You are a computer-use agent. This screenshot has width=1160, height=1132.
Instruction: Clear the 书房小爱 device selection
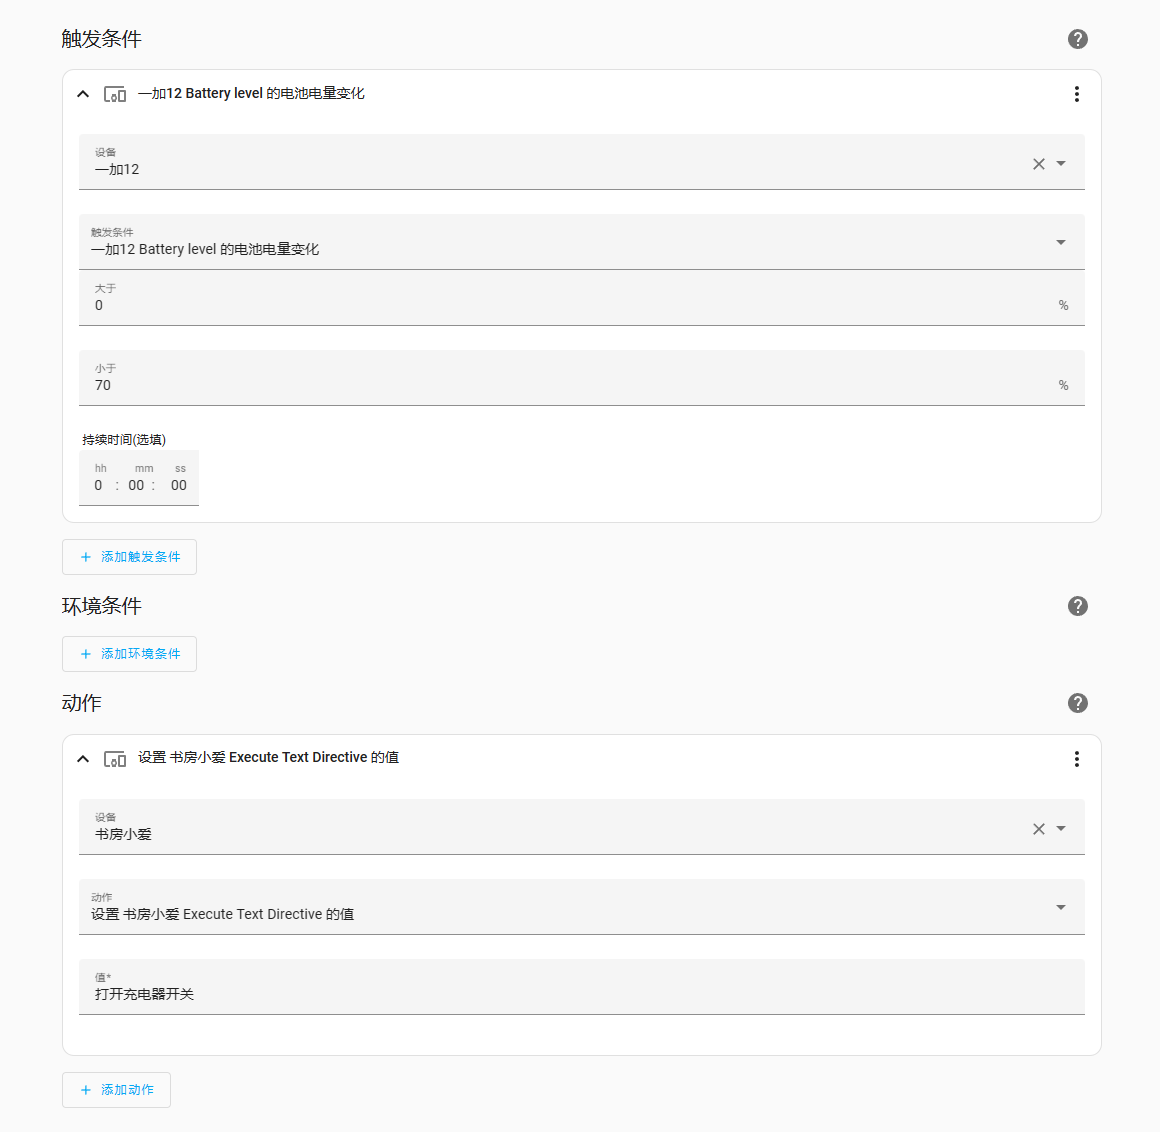click(1039, 829)
